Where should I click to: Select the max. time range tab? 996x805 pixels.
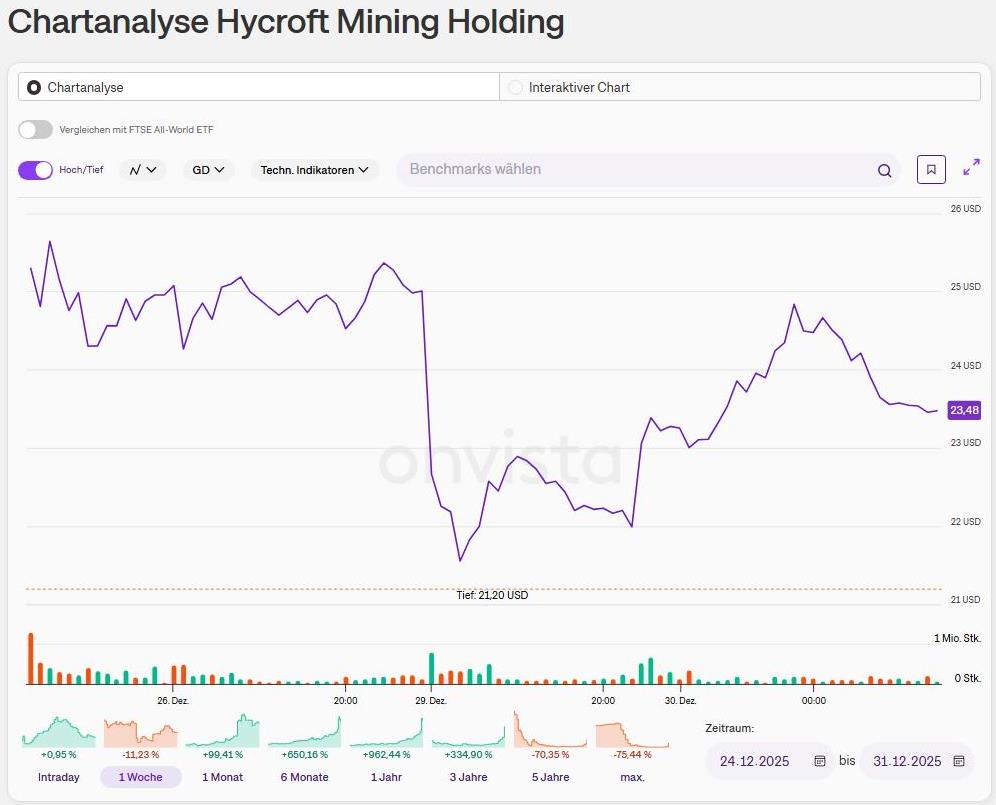click(x=632, y=777)
